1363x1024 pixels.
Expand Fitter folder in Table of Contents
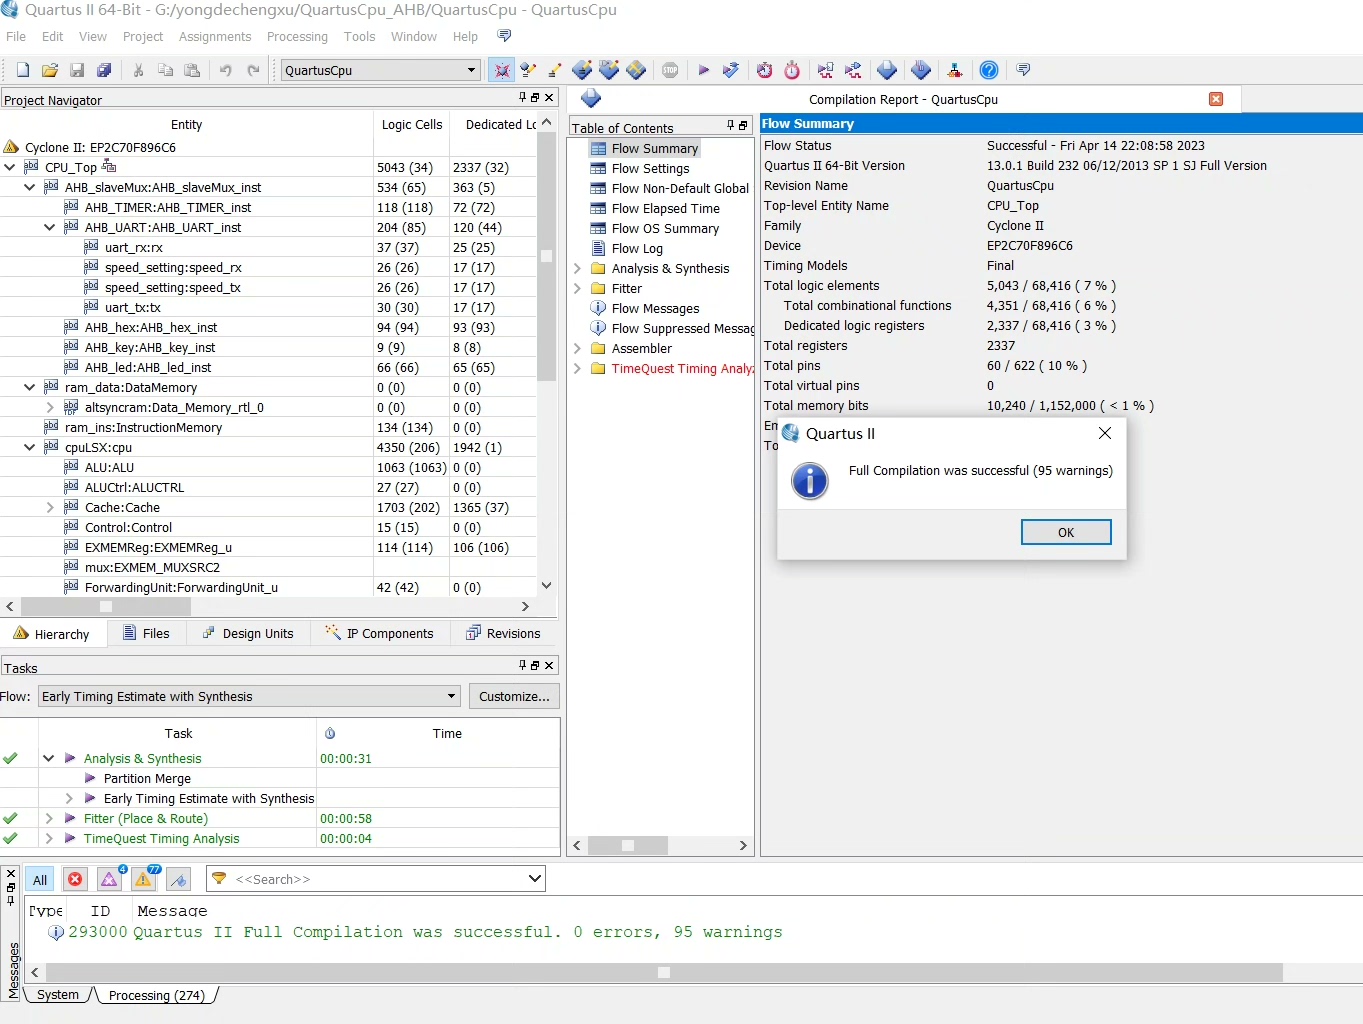(x=577, y=288)
